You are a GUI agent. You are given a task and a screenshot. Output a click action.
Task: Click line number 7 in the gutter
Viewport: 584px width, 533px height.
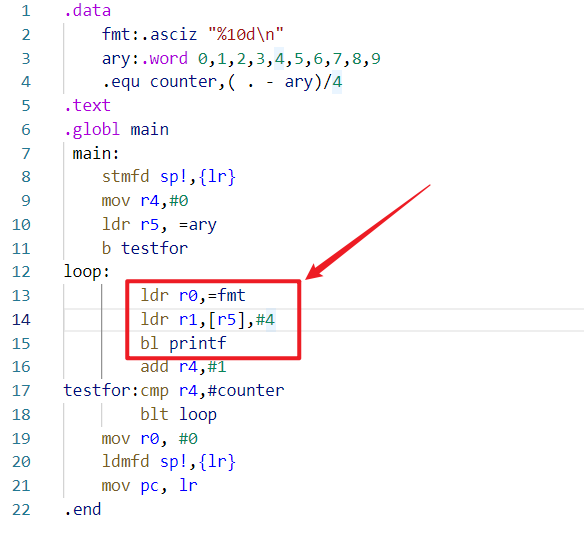click(26, 153)
